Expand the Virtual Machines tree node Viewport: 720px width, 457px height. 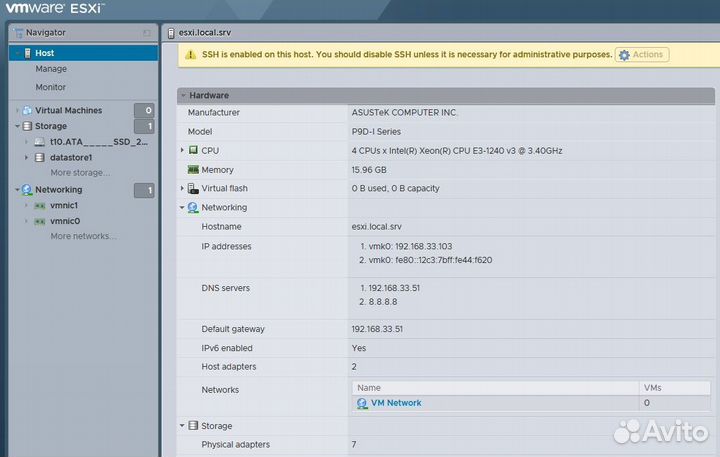(x=17, y=110)
